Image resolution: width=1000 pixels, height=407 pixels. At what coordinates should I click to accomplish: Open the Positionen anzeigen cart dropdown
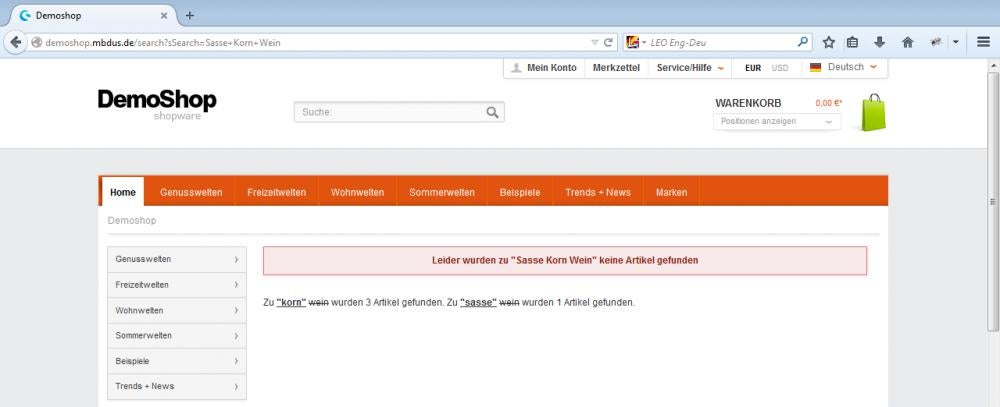point(777,121)
